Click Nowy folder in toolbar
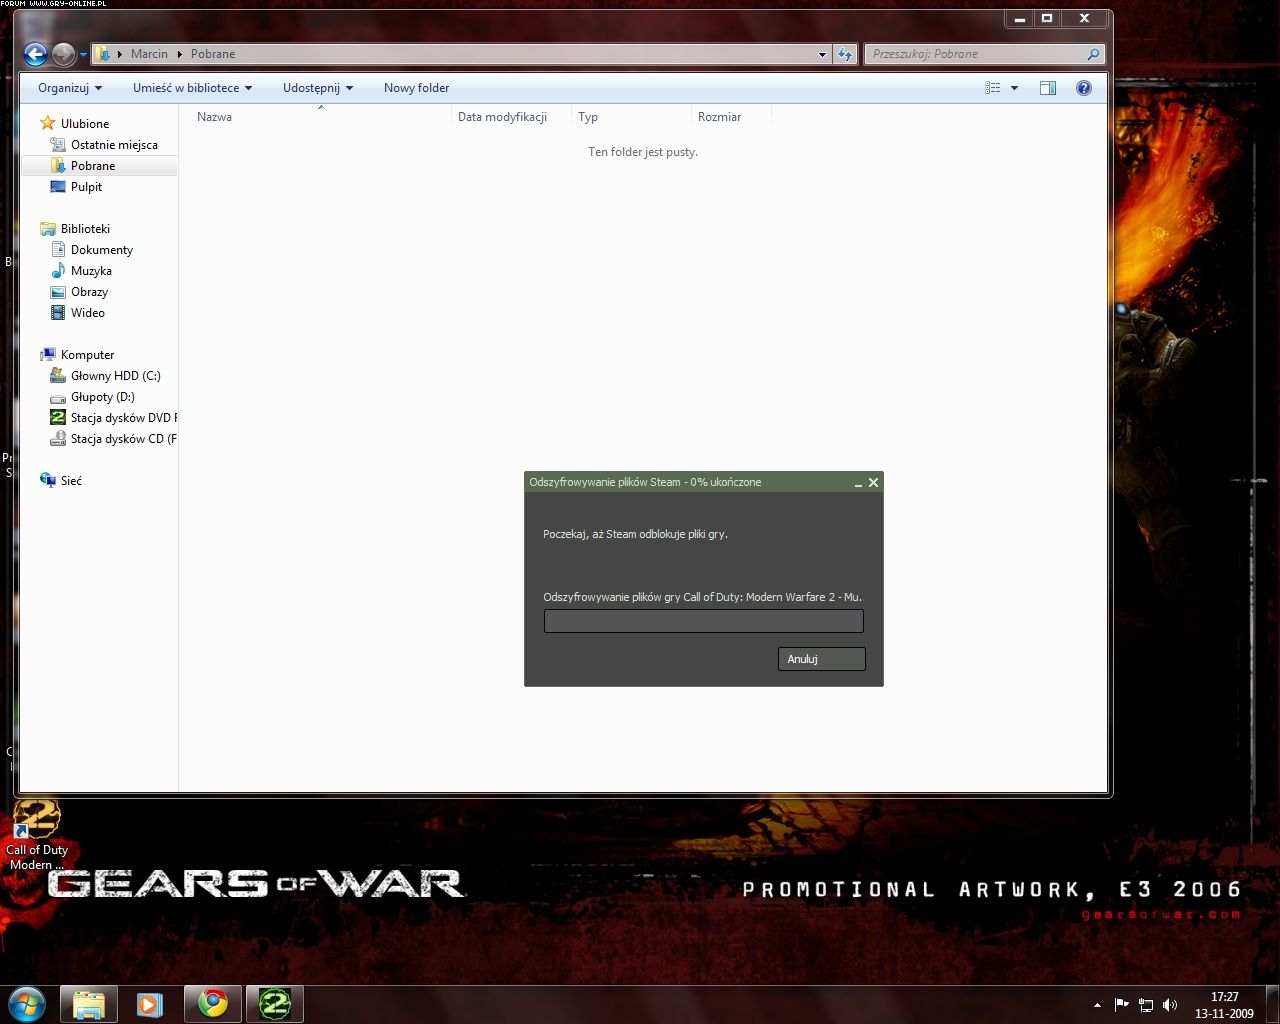Screen dimensions: 1280x1024 click(416, 88)
